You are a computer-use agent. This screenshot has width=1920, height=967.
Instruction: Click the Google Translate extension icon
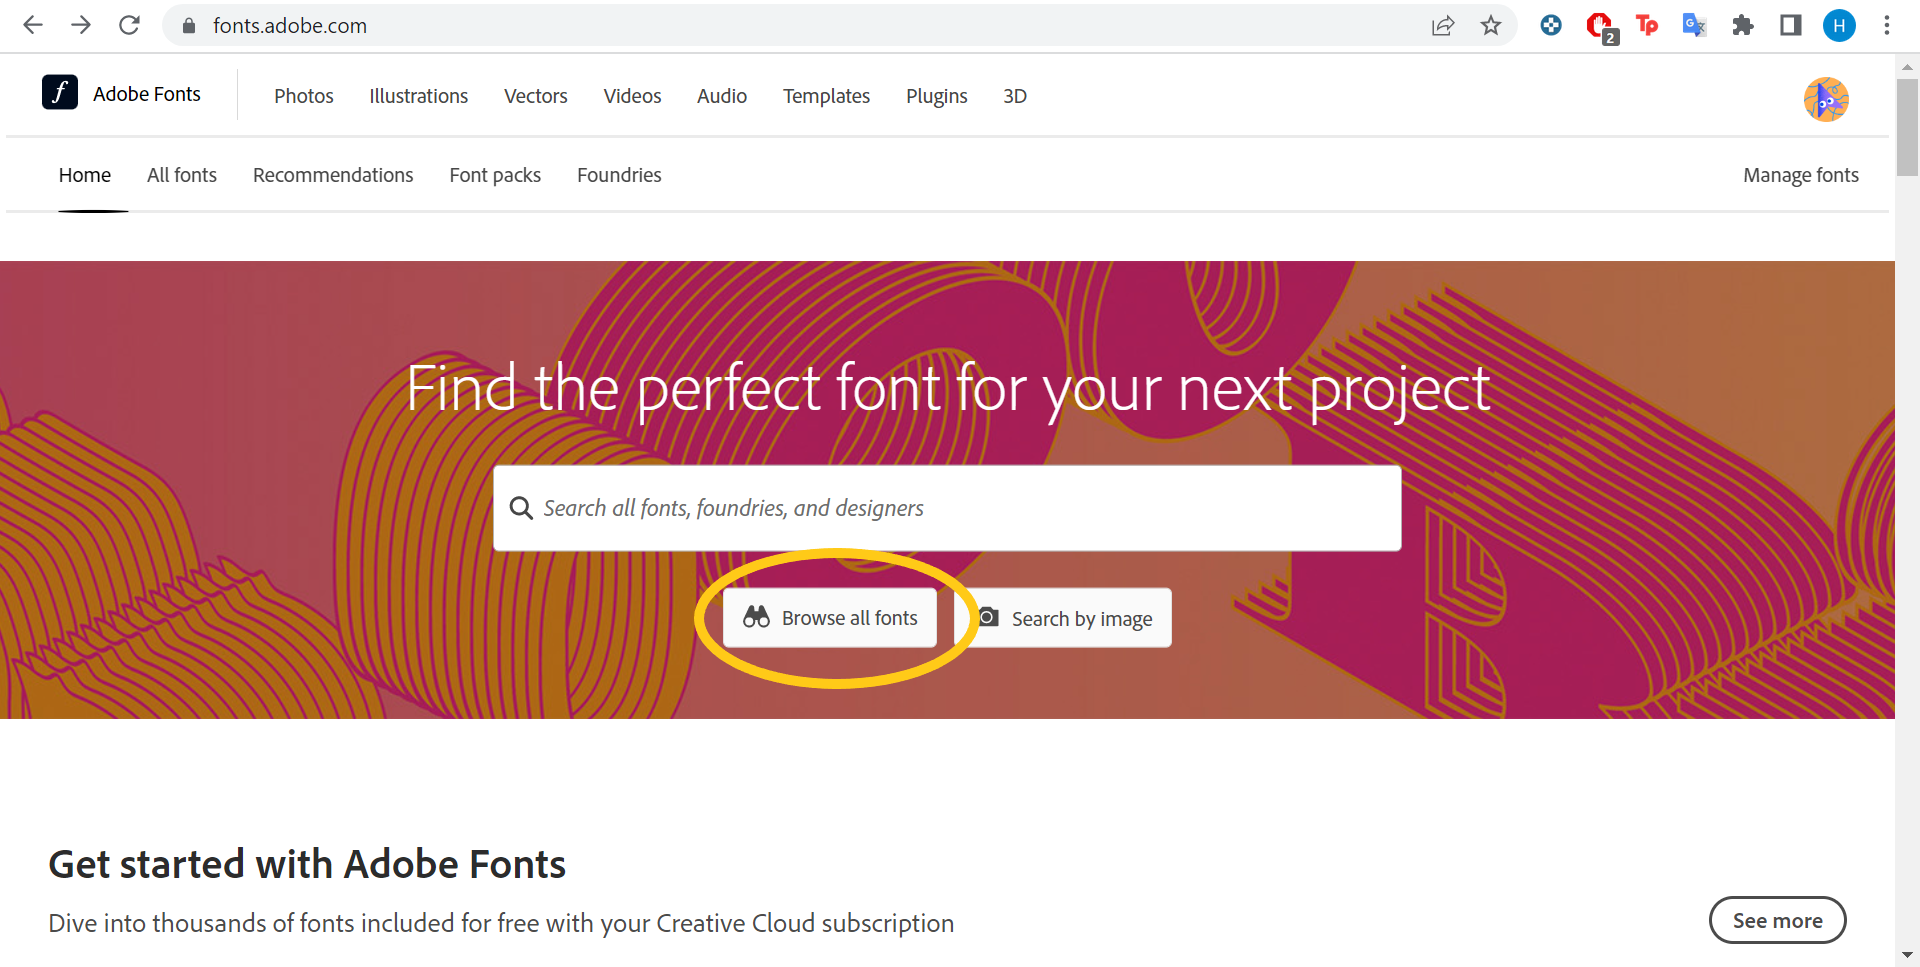click(x=1694, y=26)
